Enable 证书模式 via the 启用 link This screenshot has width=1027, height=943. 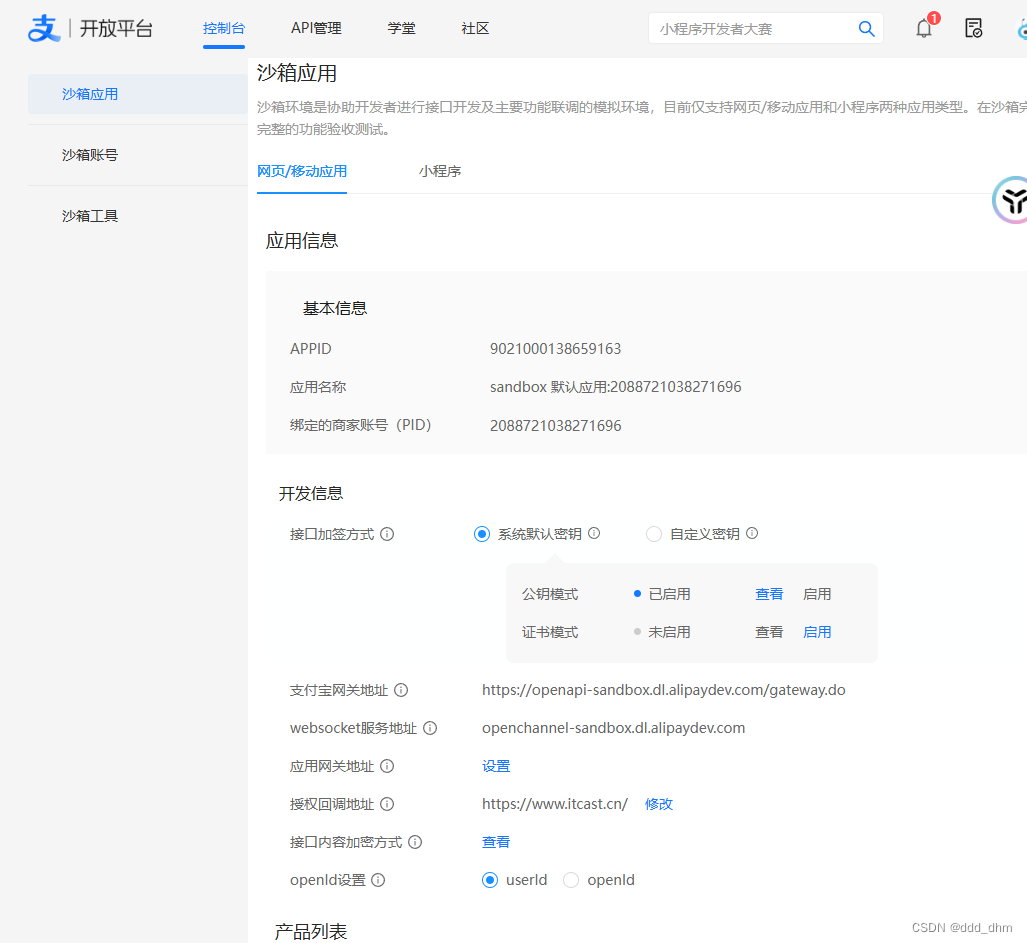(x=817, y=631)
